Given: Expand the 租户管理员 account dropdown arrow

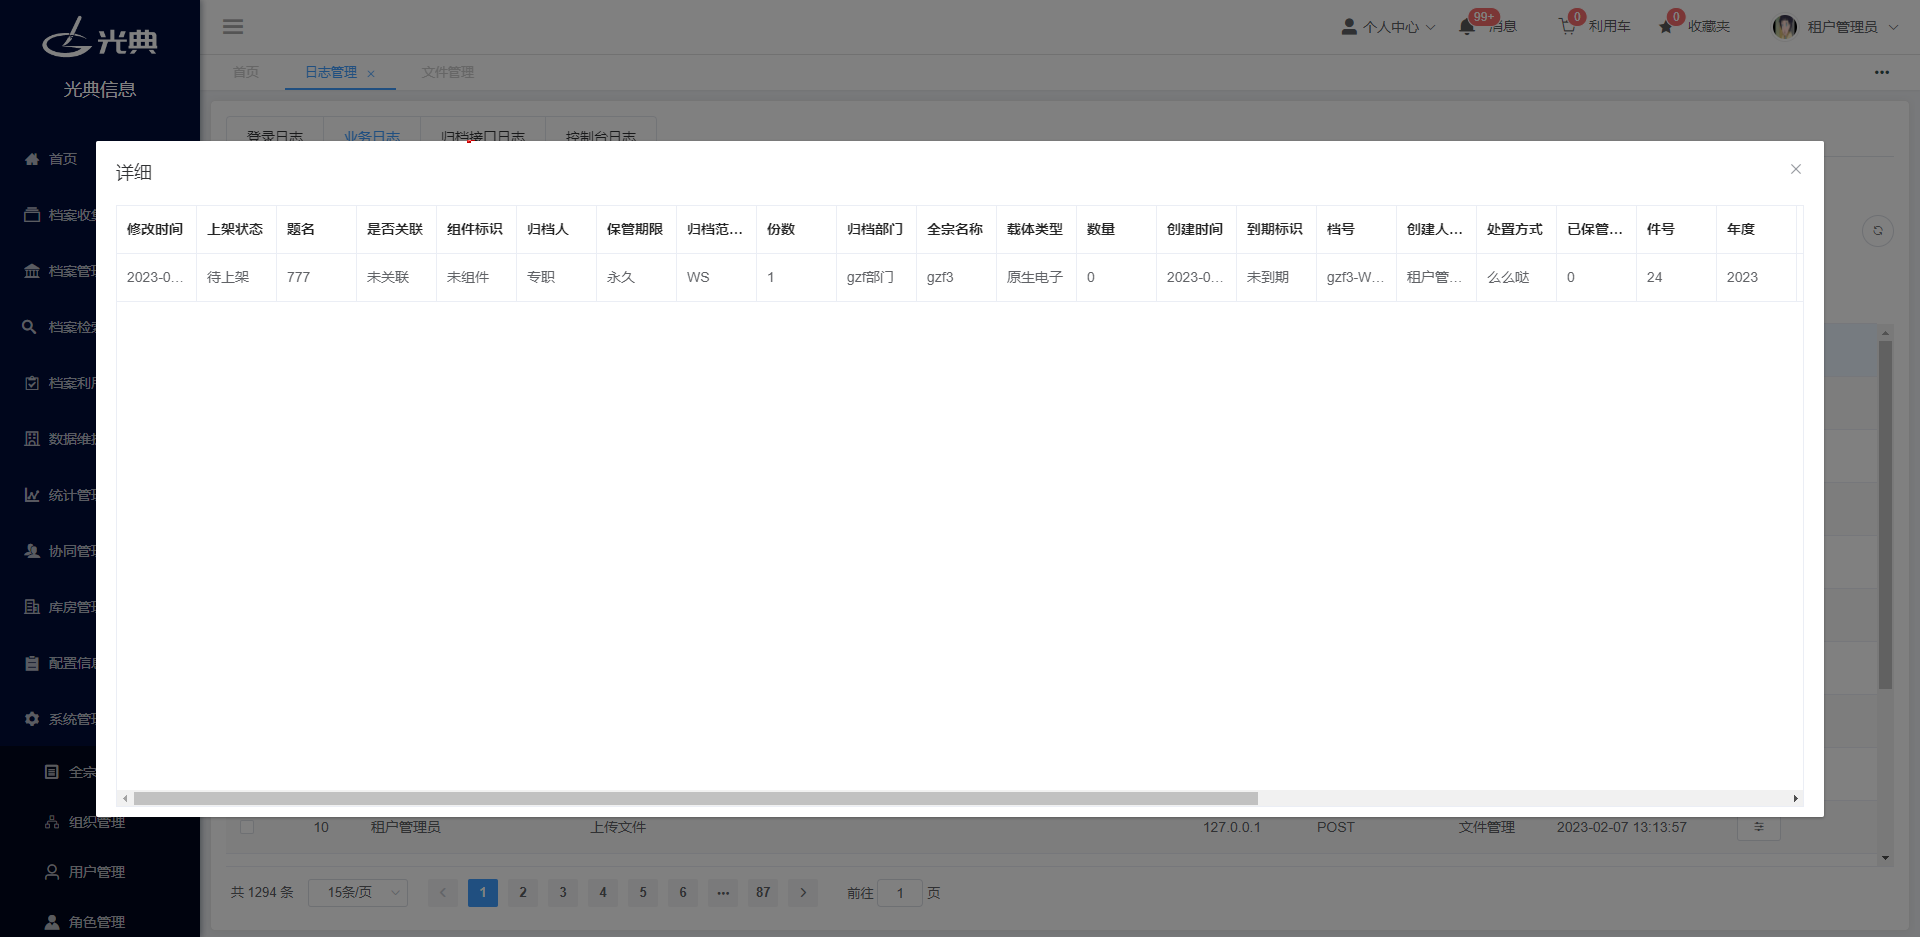Looking at the screenshot, I should click(x=1893, y=27).
